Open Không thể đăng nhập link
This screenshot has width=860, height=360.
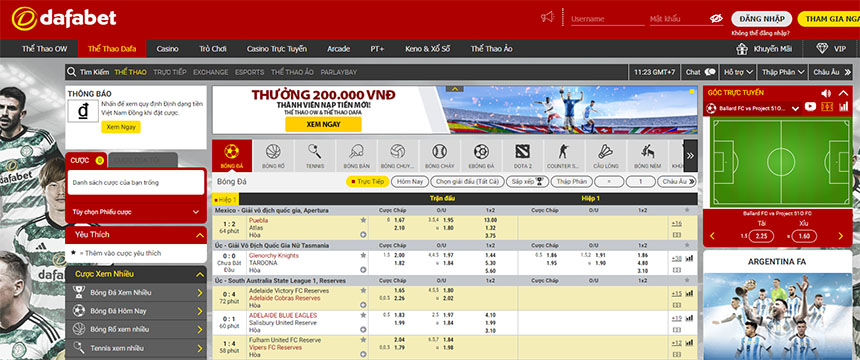click(x=760, y=33)
